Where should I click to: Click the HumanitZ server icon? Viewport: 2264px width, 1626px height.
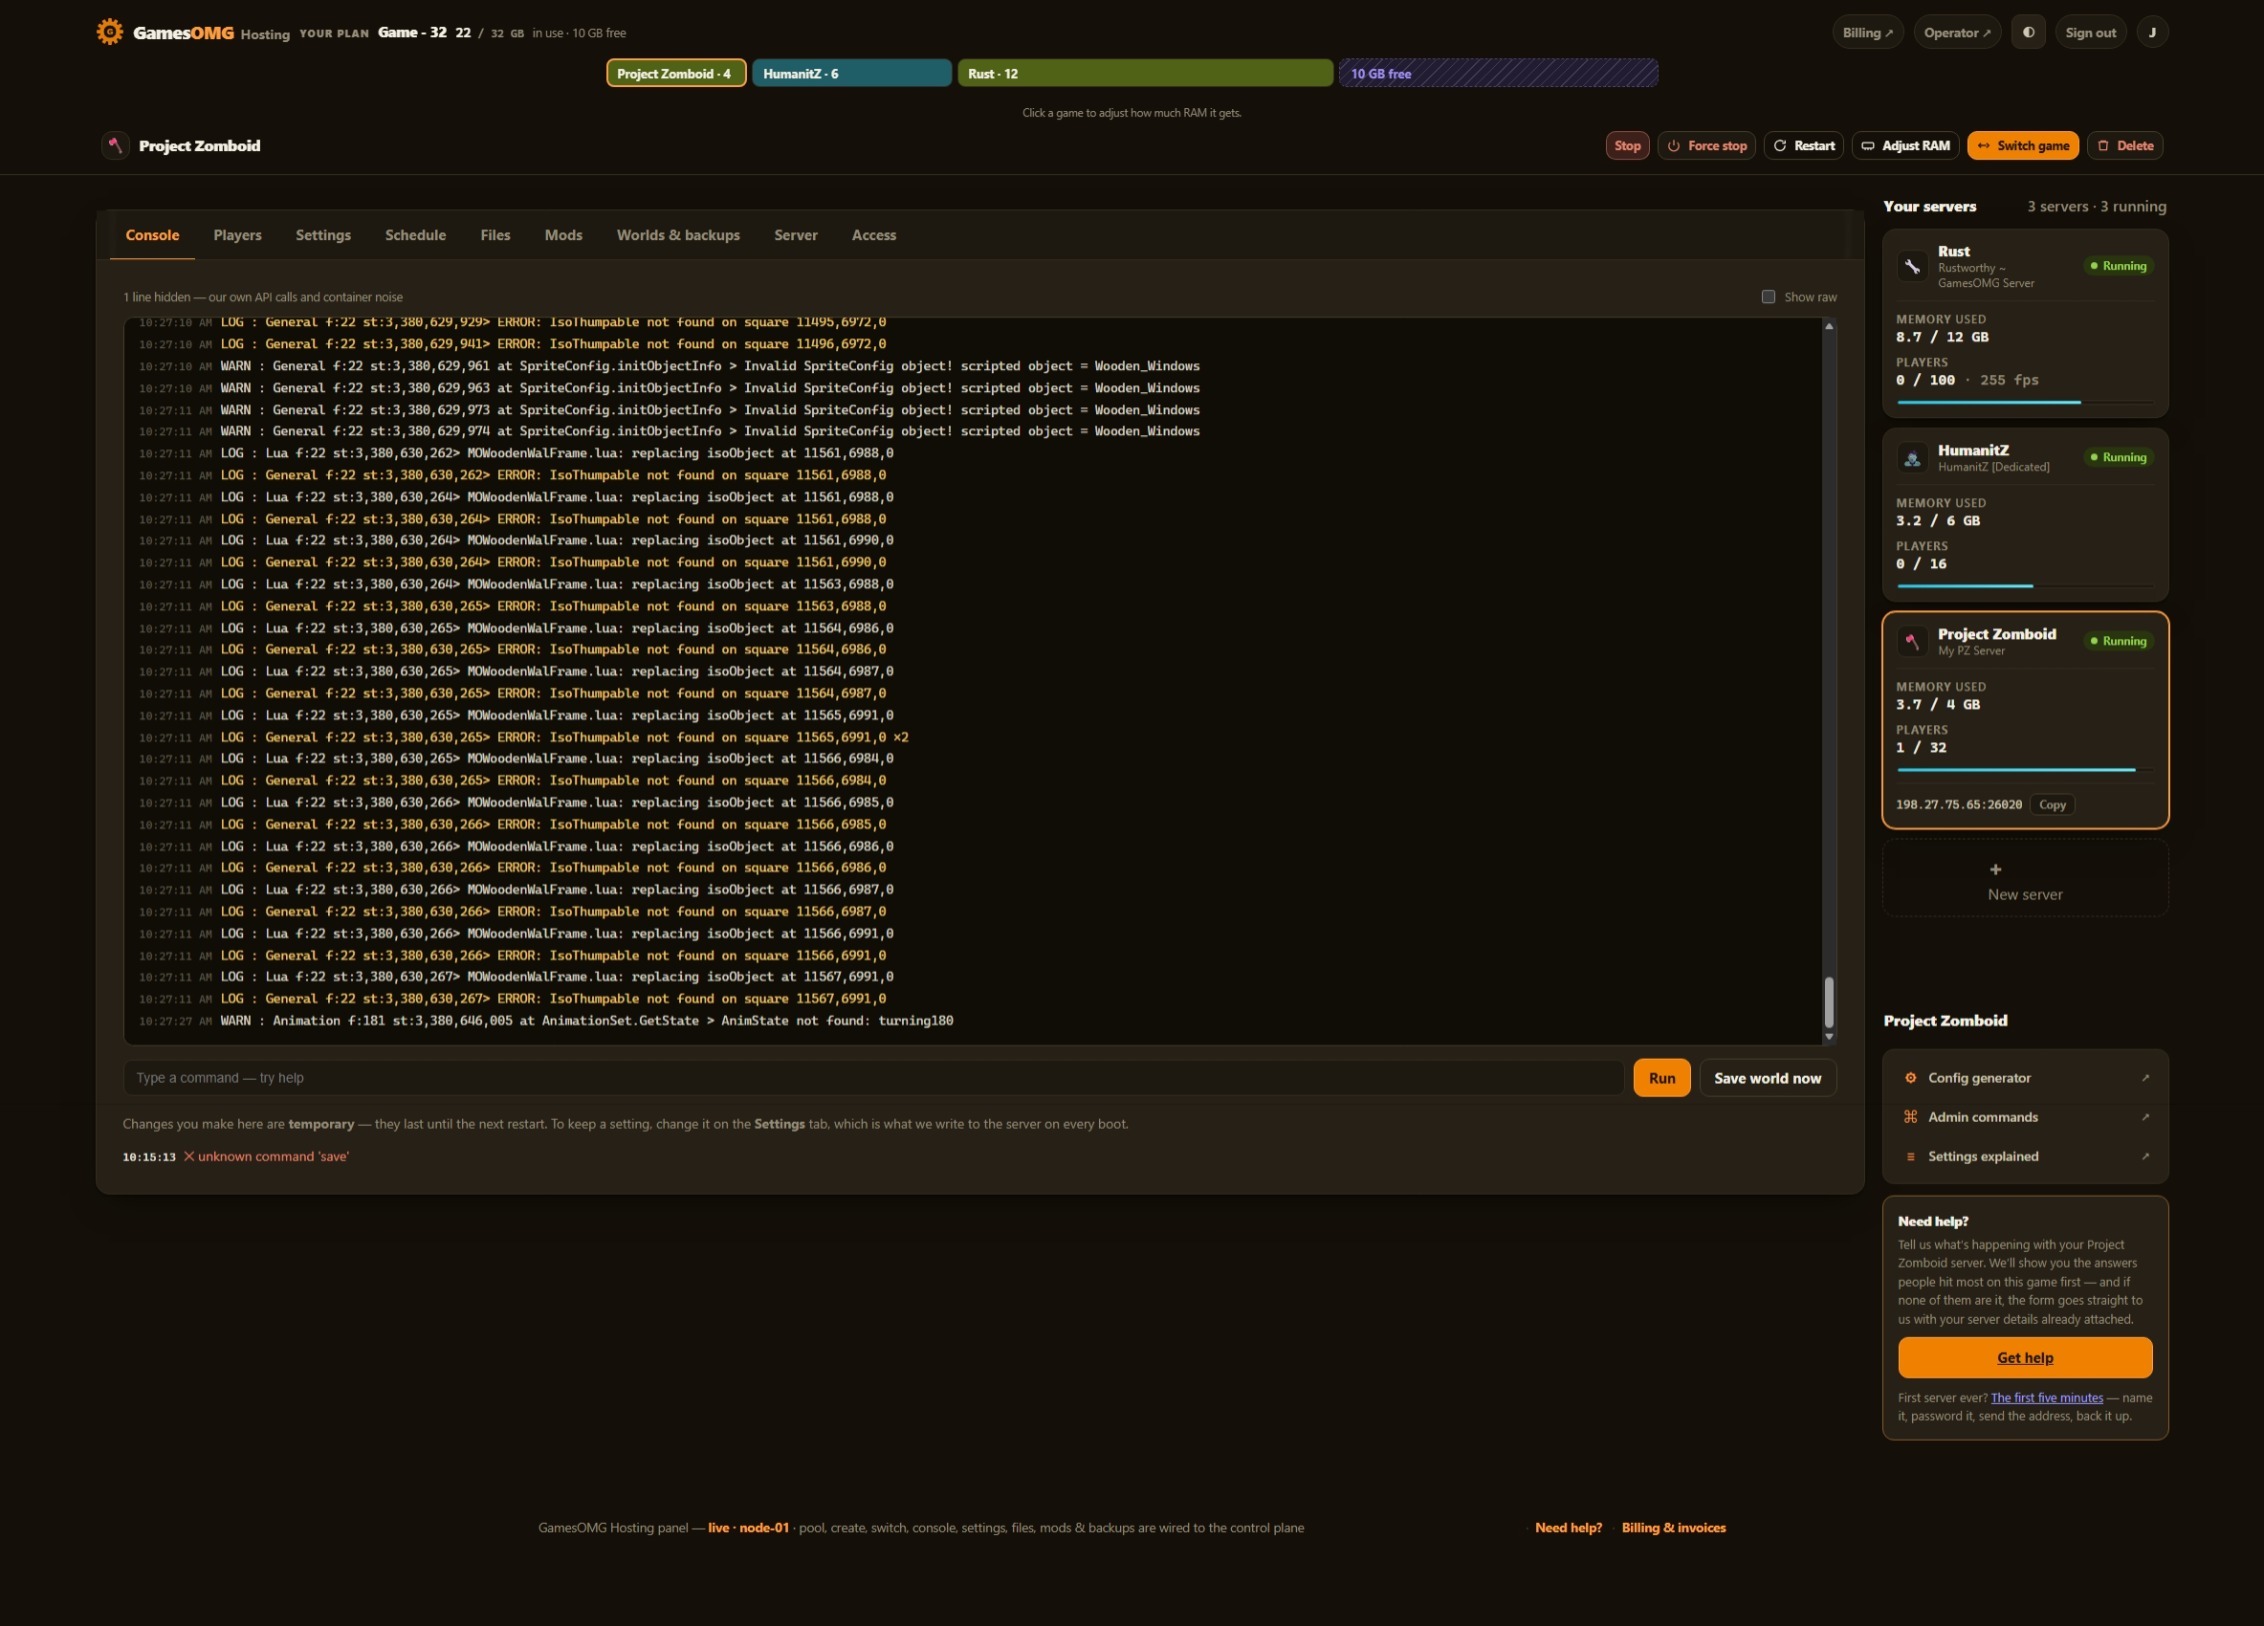point(1912,458)
